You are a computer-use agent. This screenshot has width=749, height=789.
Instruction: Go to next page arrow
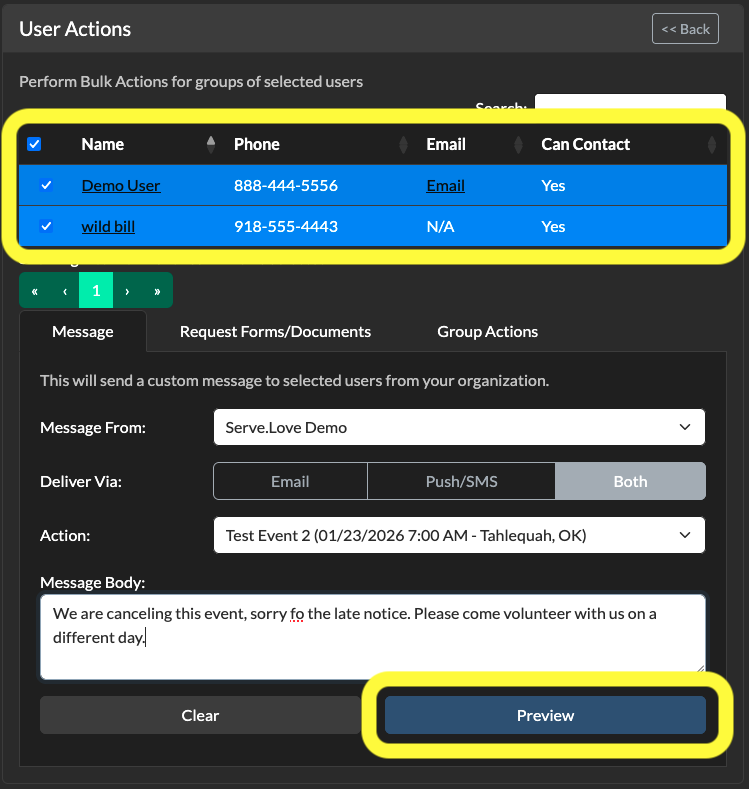pos(127,290)
